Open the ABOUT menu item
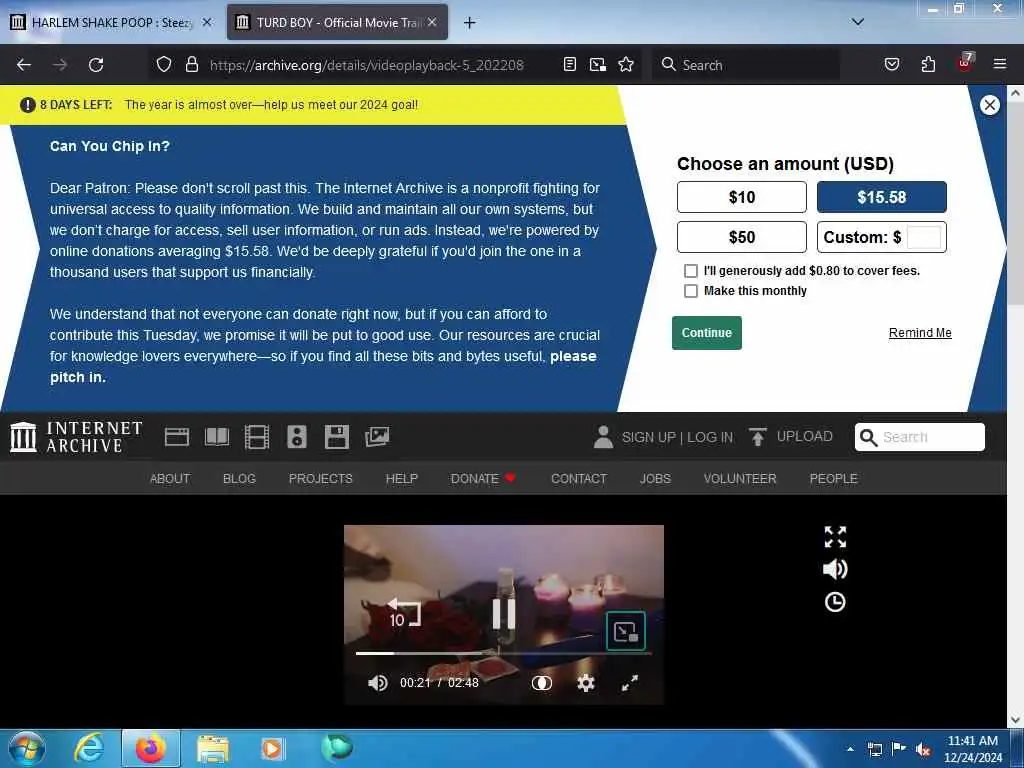Image resolution: width=1024 pixels, height=768 pixels. [170, 479]
